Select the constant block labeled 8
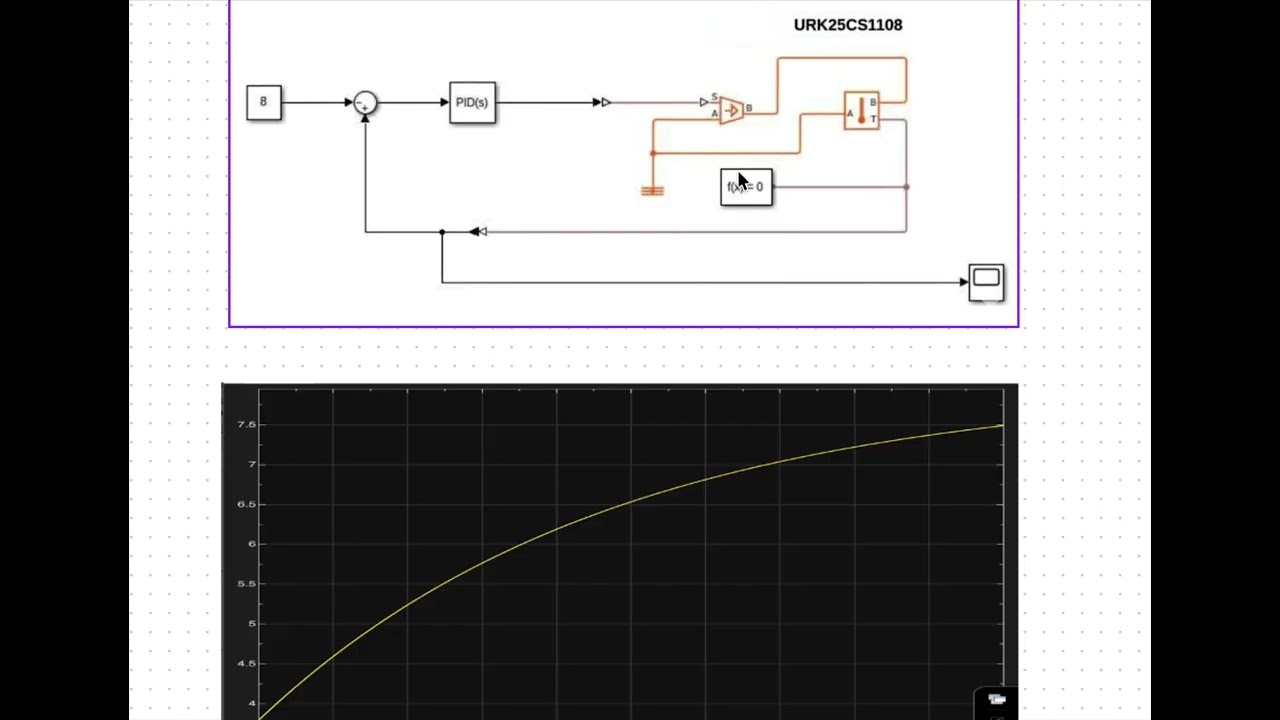 [x=263, y=102]
